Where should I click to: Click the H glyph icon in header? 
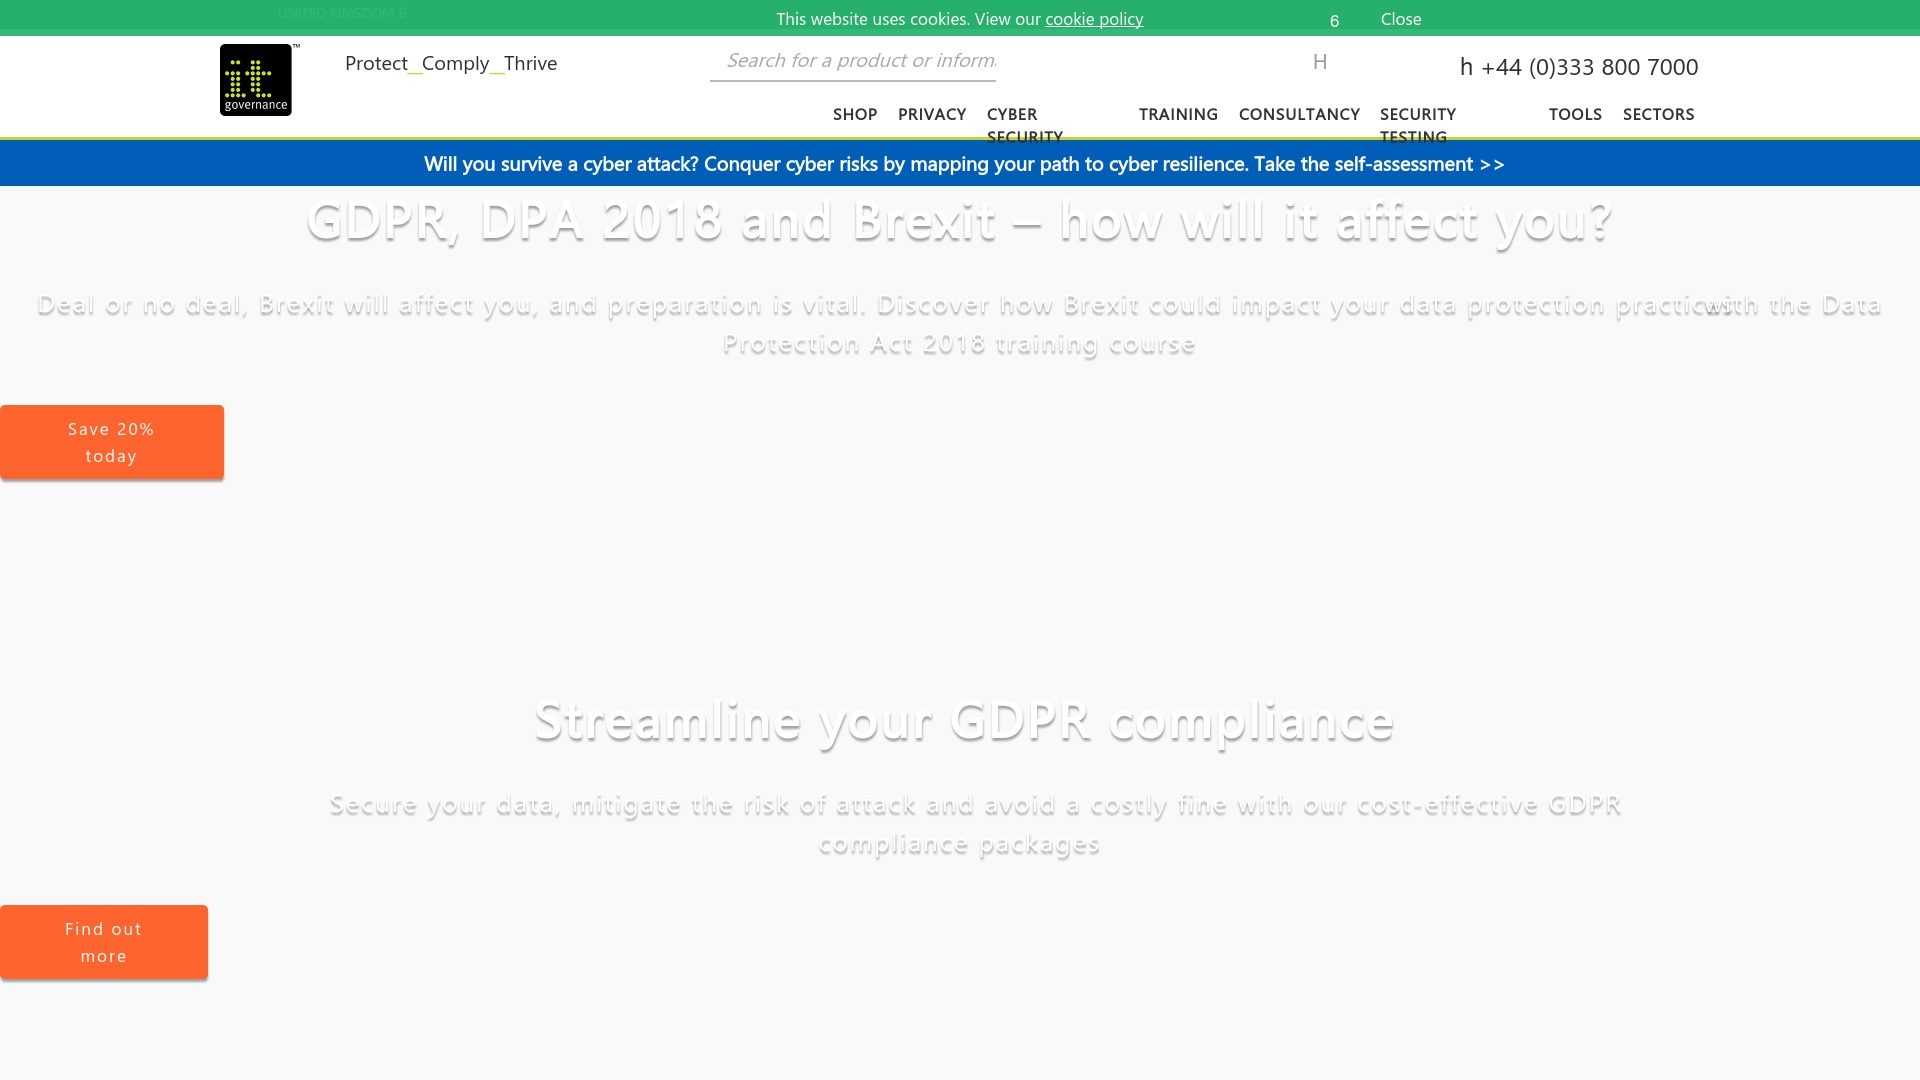point(1320,62)
